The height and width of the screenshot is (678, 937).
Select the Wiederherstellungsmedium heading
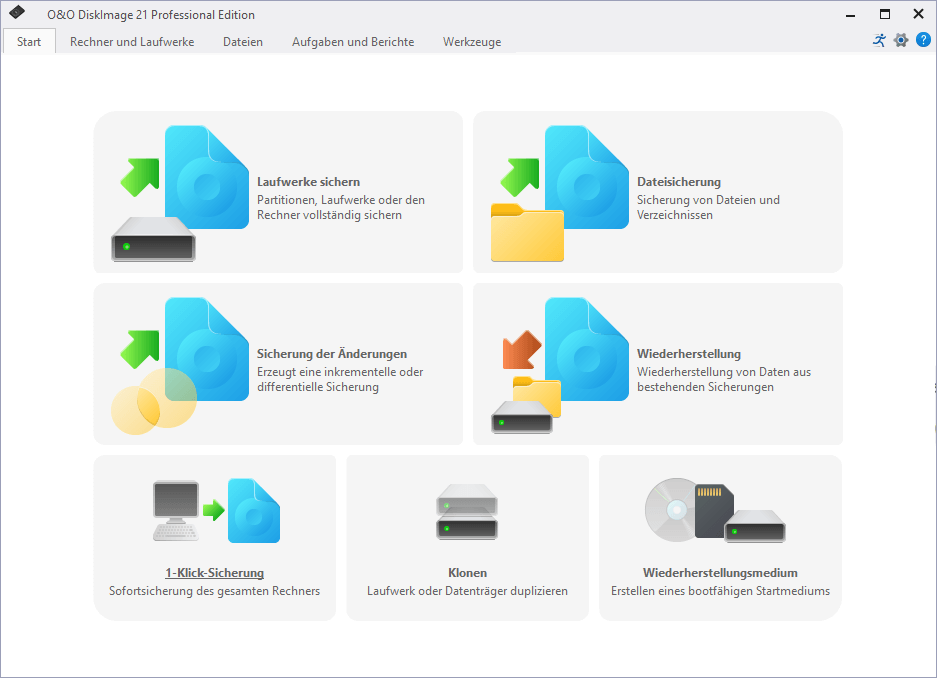point(720,572)
